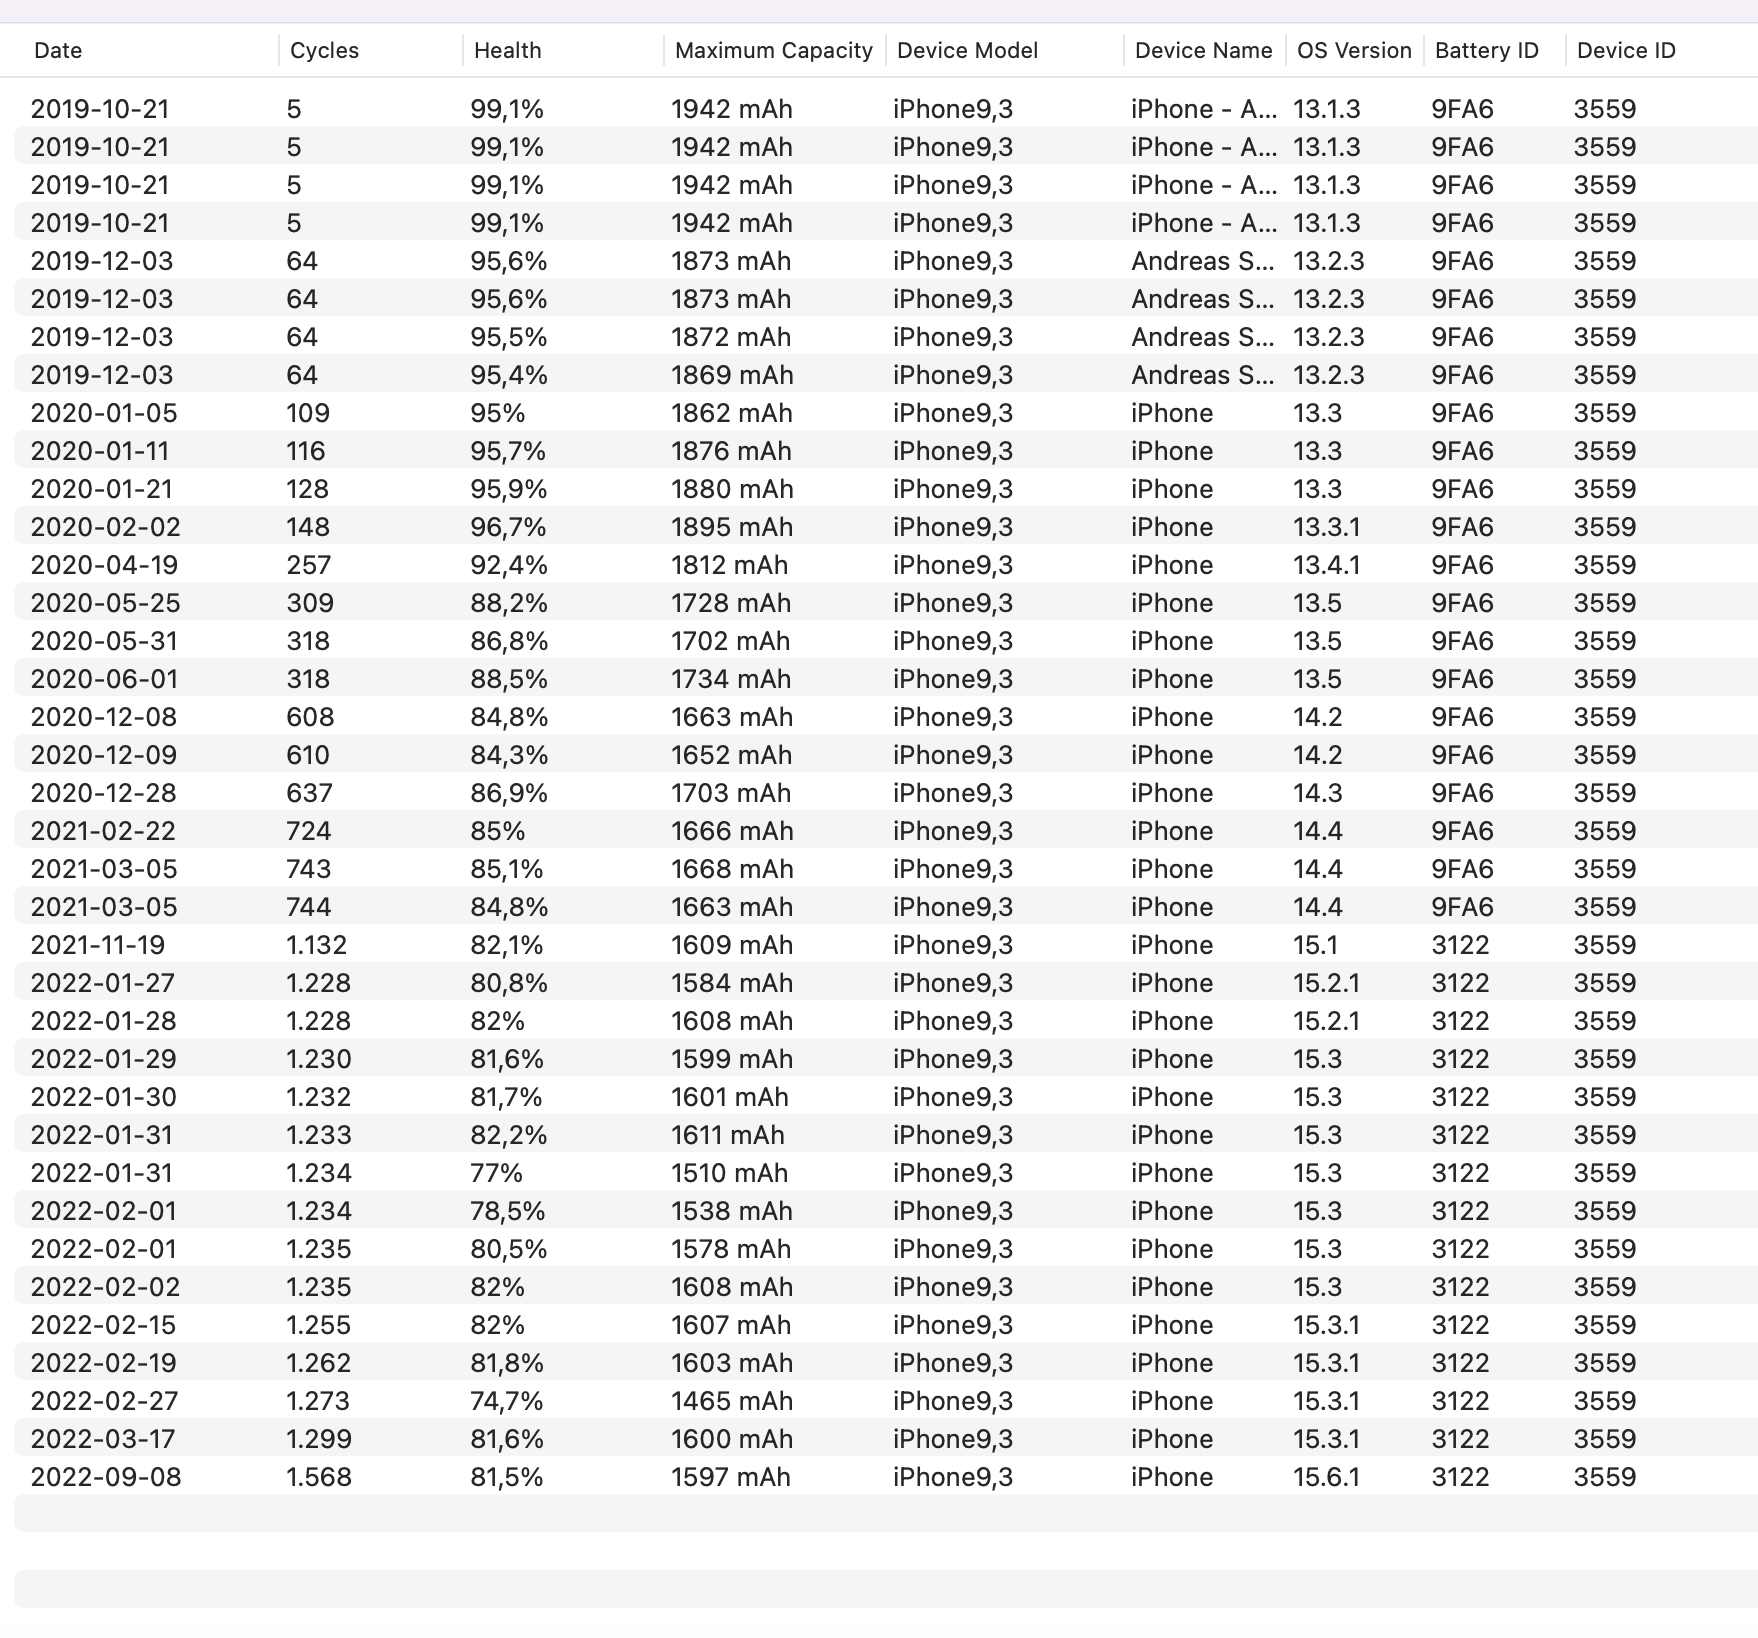Click the 1510 mAh capacity cell
The width and height of the screenshot is (1758, 1638).
[730, 1173]
